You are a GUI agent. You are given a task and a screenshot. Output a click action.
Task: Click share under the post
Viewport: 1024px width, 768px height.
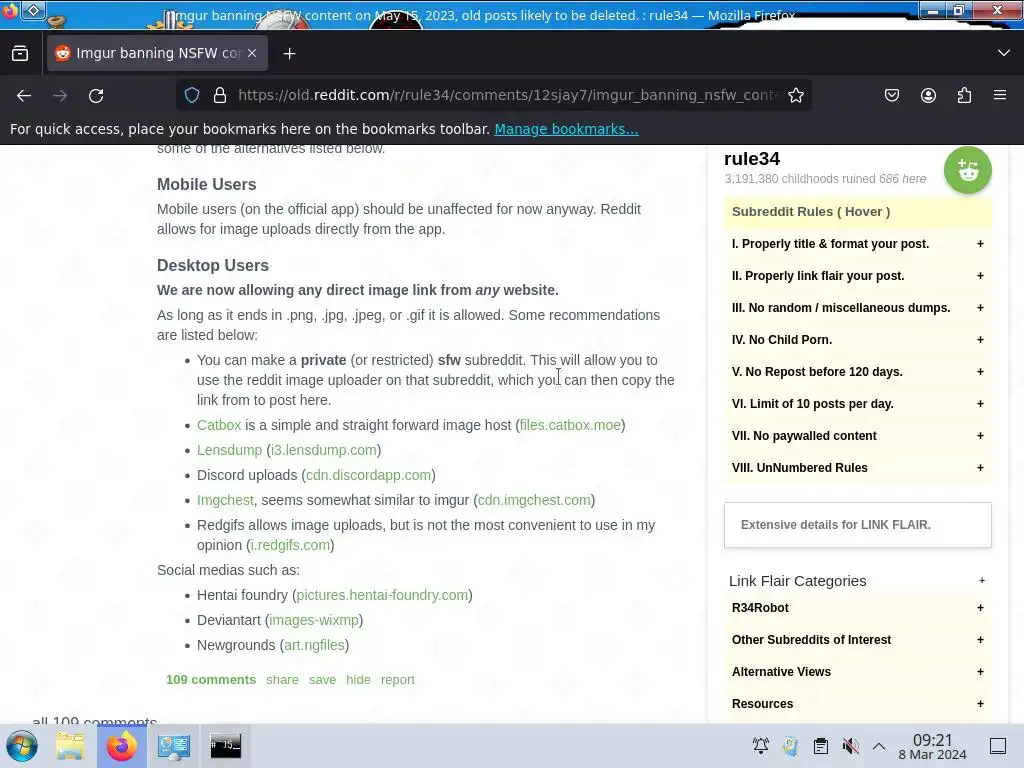point(282,680)
